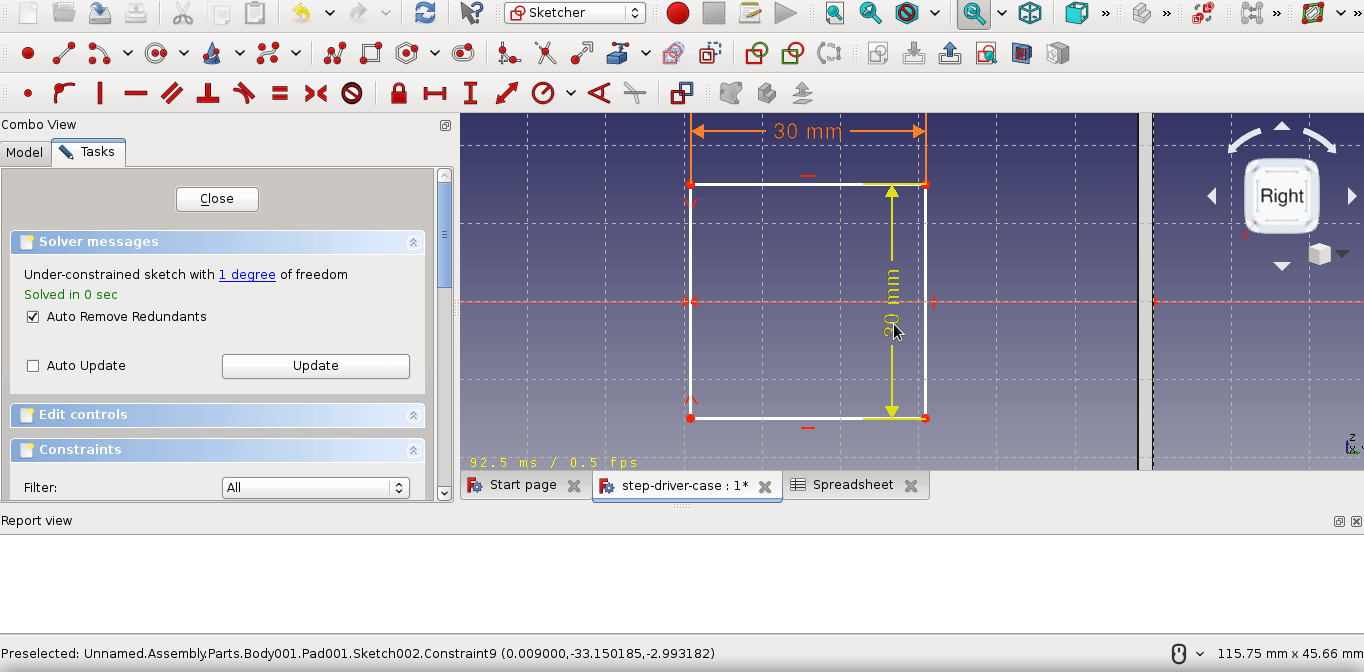Select the Create polyline tool
Viewport: 1364px width, 672px height.
tap(335, 53)
